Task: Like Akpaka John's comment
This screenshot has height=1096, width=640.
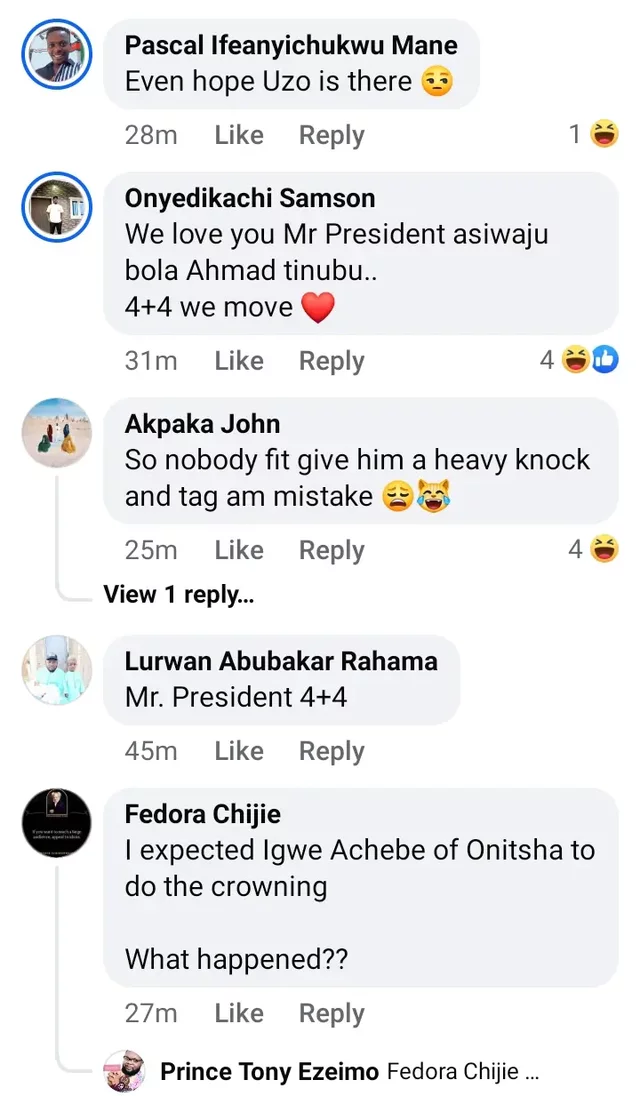Action: point(239,550)
